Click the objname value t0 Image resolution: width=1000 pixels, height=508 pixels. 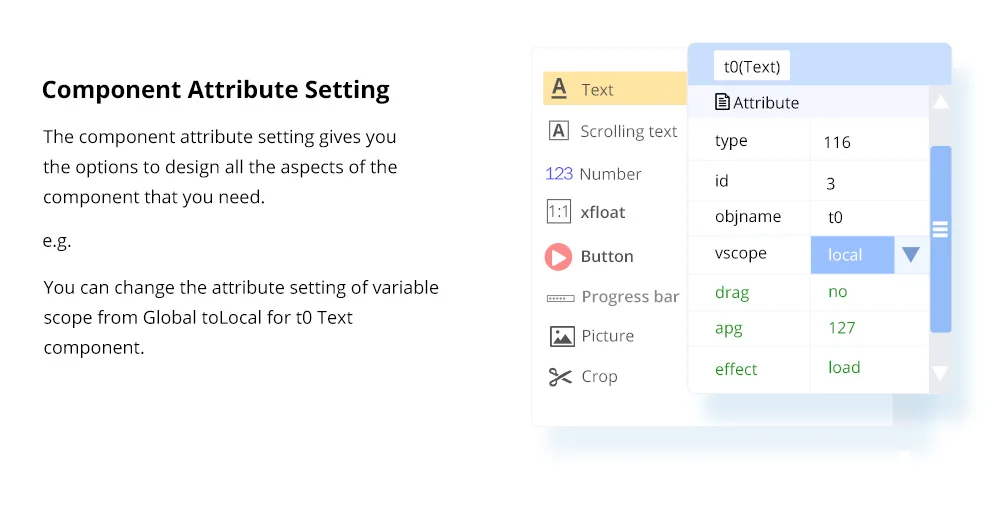(x=836, y=217)
